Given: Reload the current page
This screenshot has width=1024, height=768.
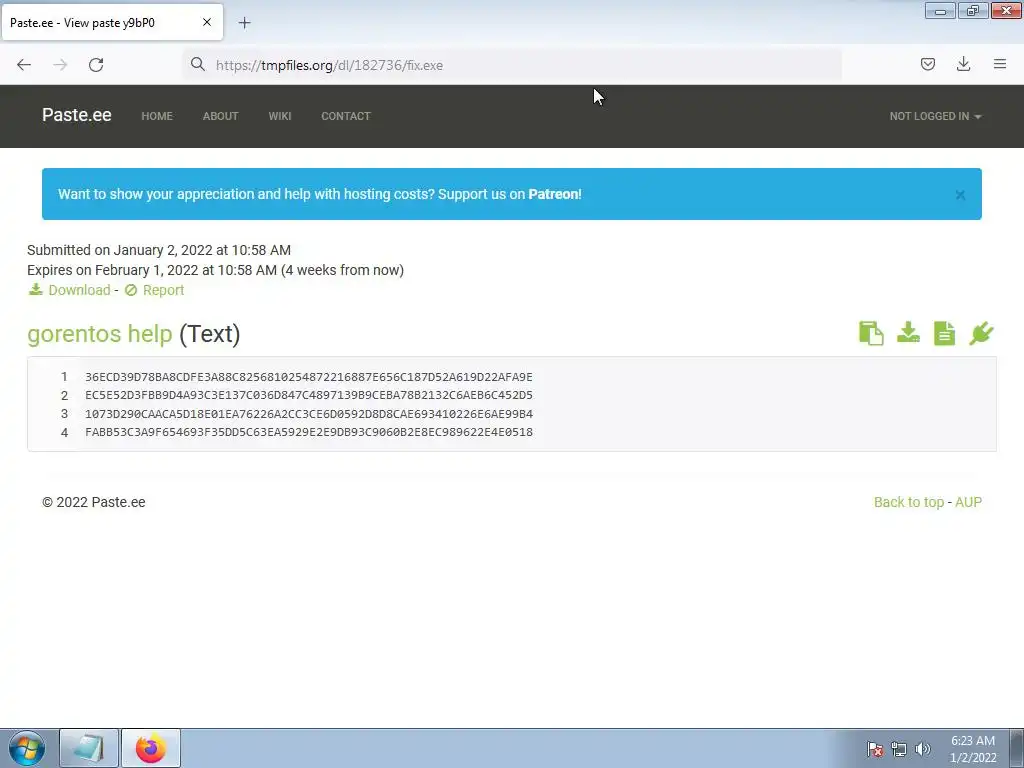Looking at the screenshot, I should 96,65.
